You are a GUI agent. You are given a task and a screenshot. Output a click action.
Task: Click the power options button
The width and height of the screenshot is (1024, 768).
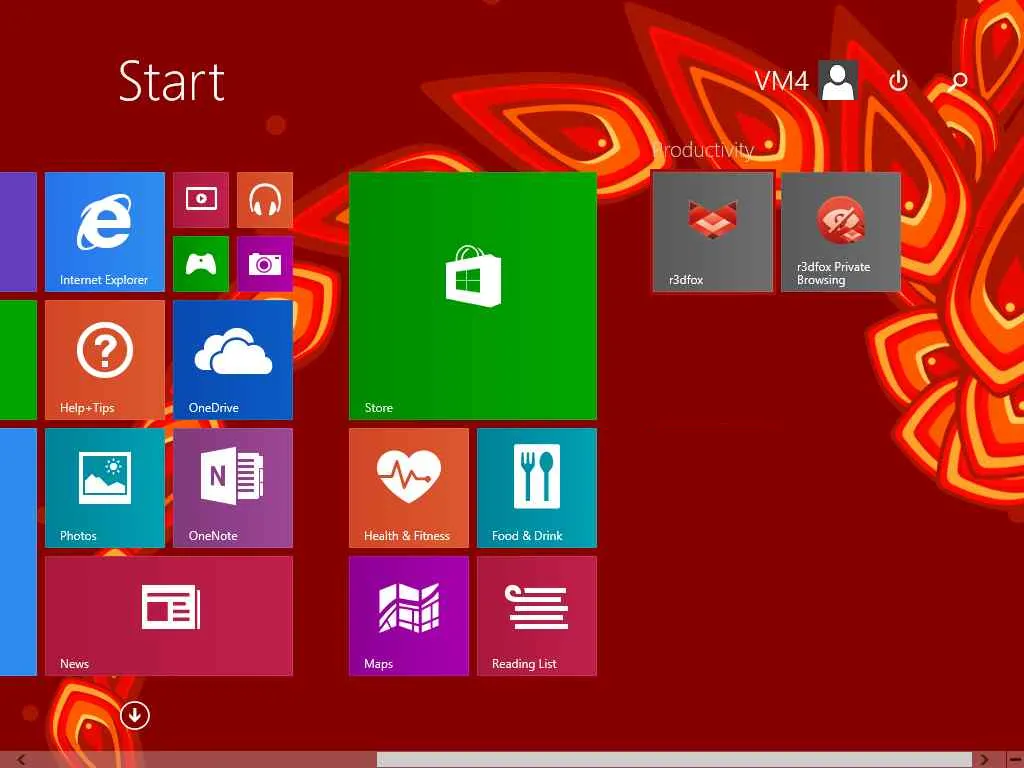coord(899,81)
